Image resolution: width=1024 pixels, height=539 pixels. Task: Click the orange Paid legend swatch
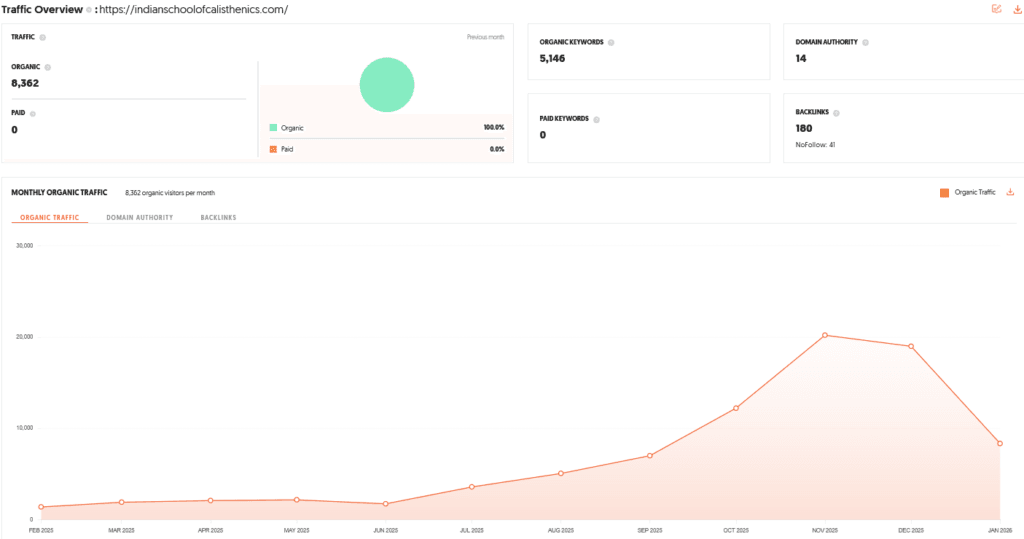coord(273,149)
